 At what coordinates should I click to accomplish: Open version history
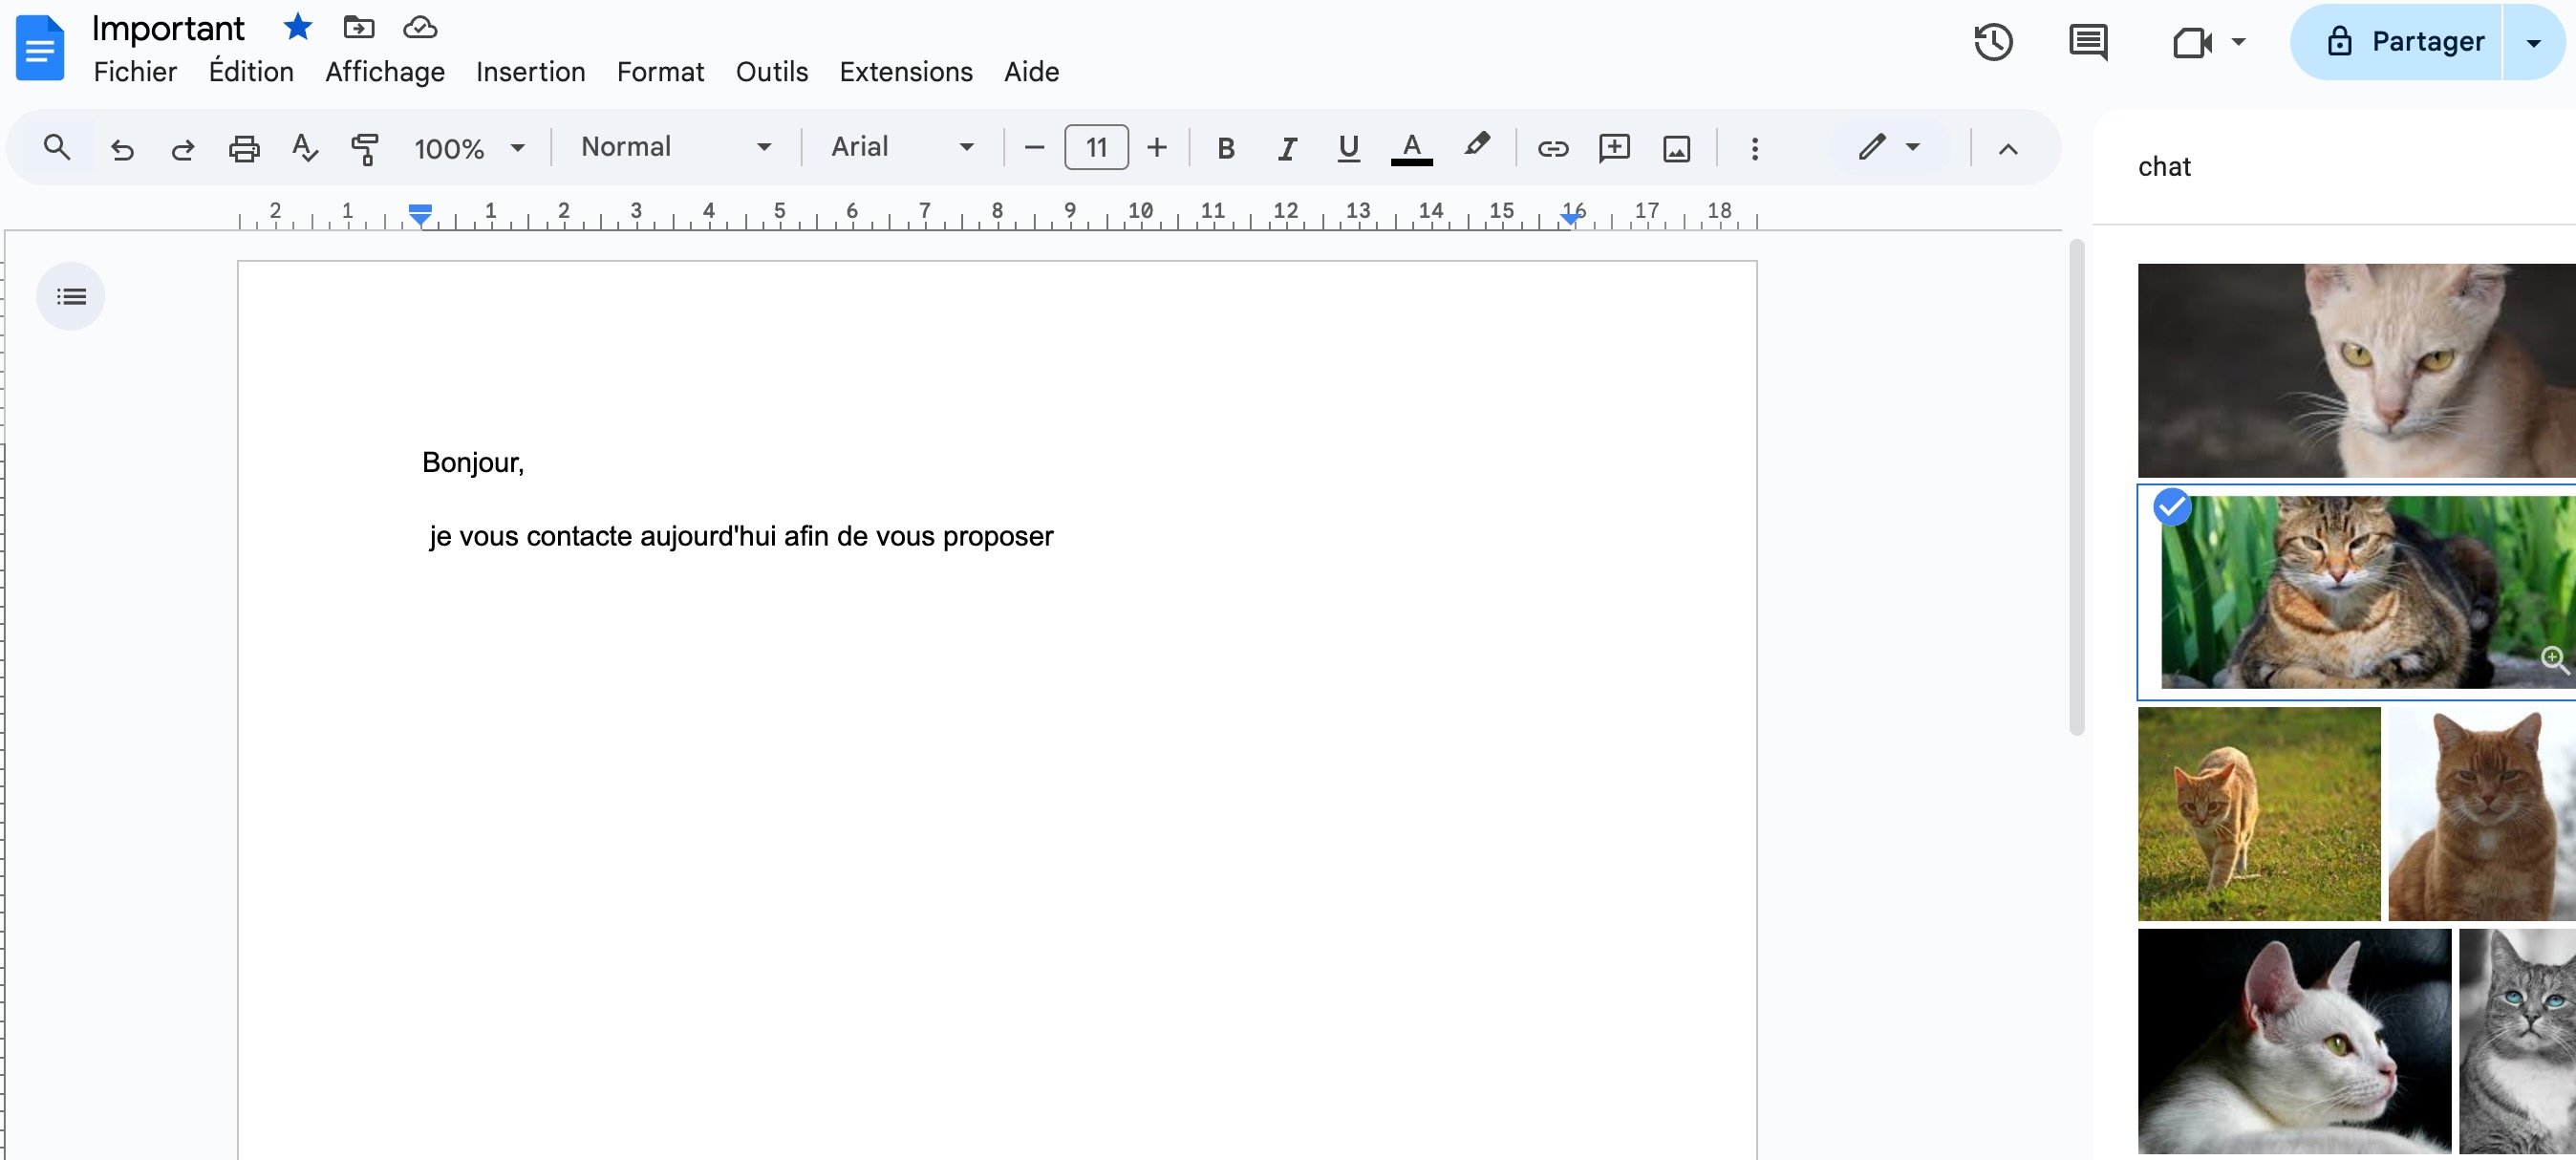[1994, 42]
